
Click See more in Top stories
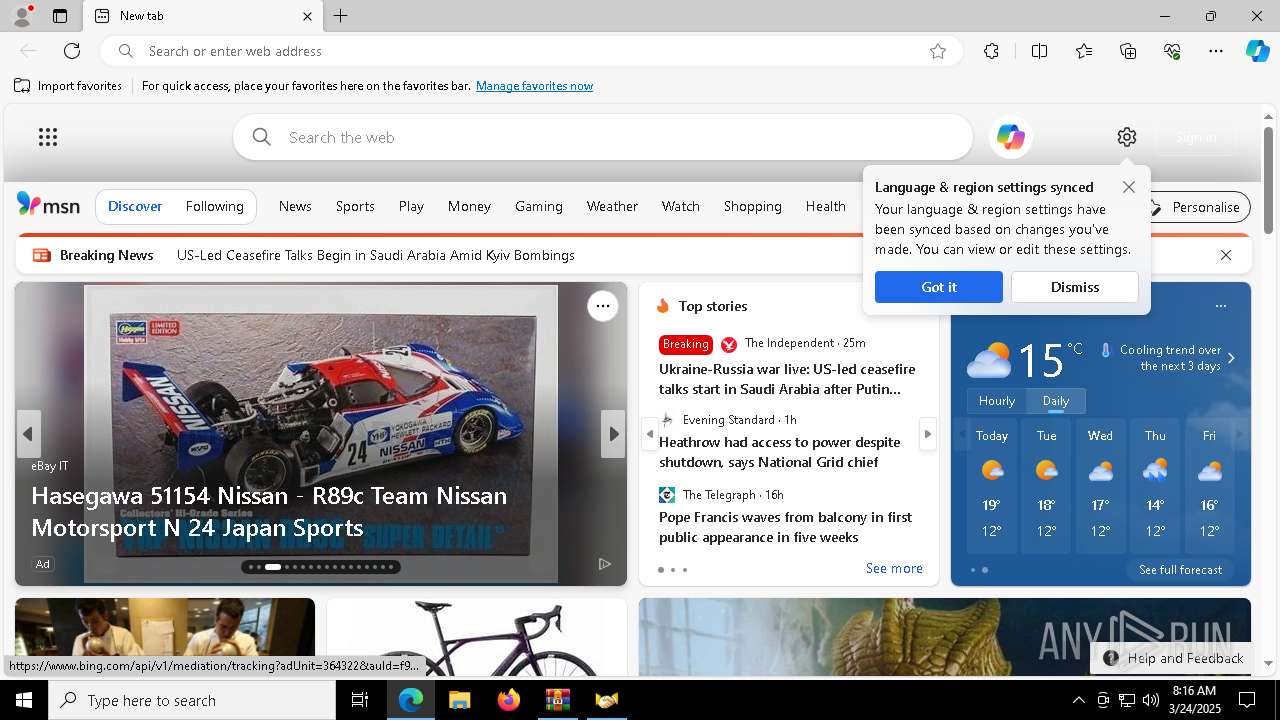[894, 568]
